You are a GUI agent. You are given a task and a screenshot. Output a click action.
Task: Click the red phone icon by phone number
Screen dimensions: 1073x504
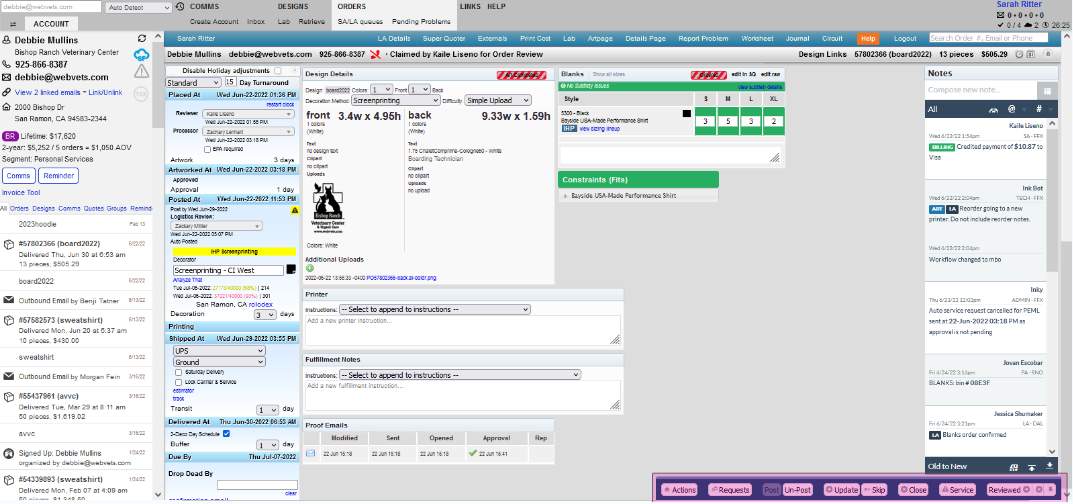tap(8, 62)
